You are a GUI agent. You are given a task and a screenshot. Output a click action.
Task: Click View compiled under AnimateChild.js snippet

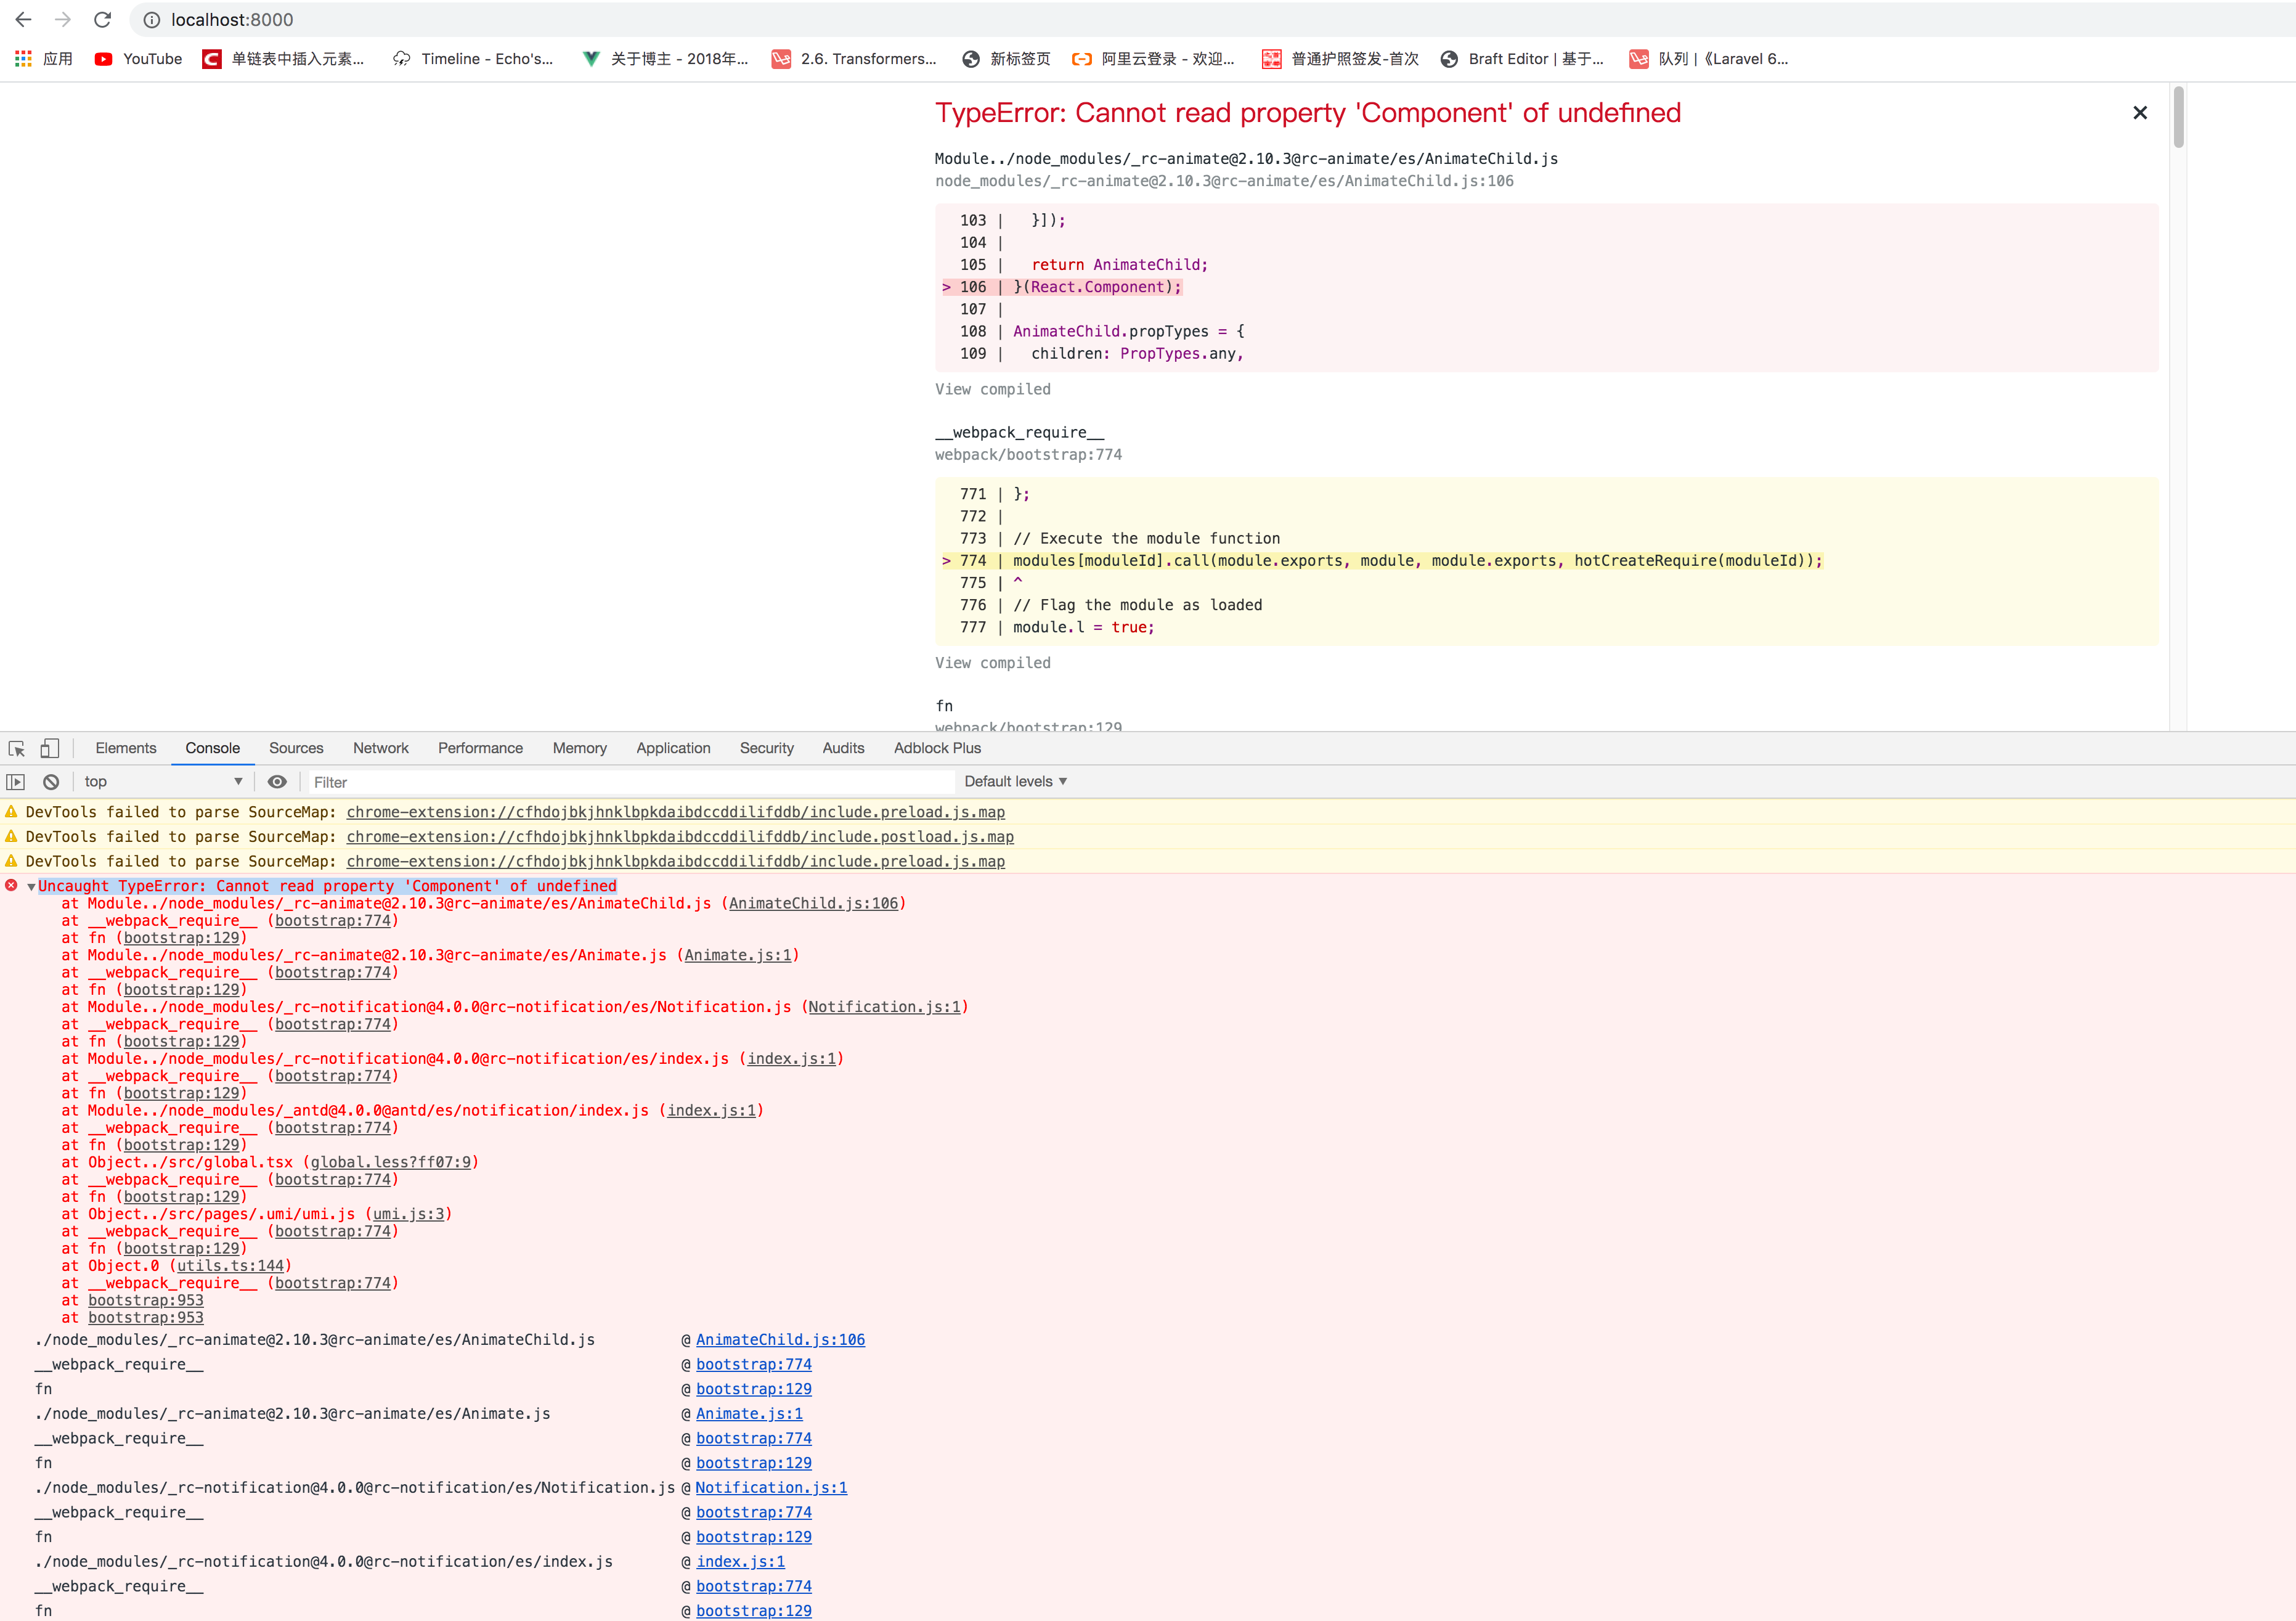point(993,389)
